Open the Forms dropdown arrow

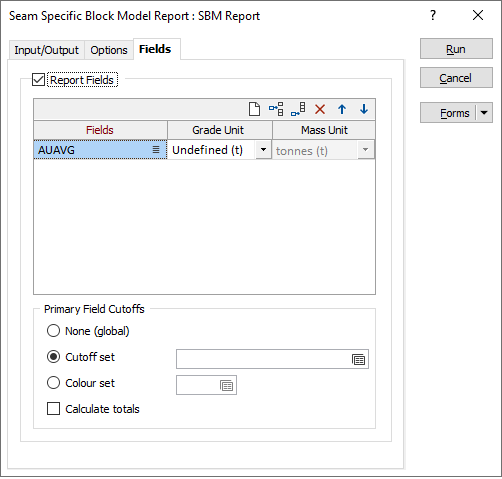[x=484, y=113]
